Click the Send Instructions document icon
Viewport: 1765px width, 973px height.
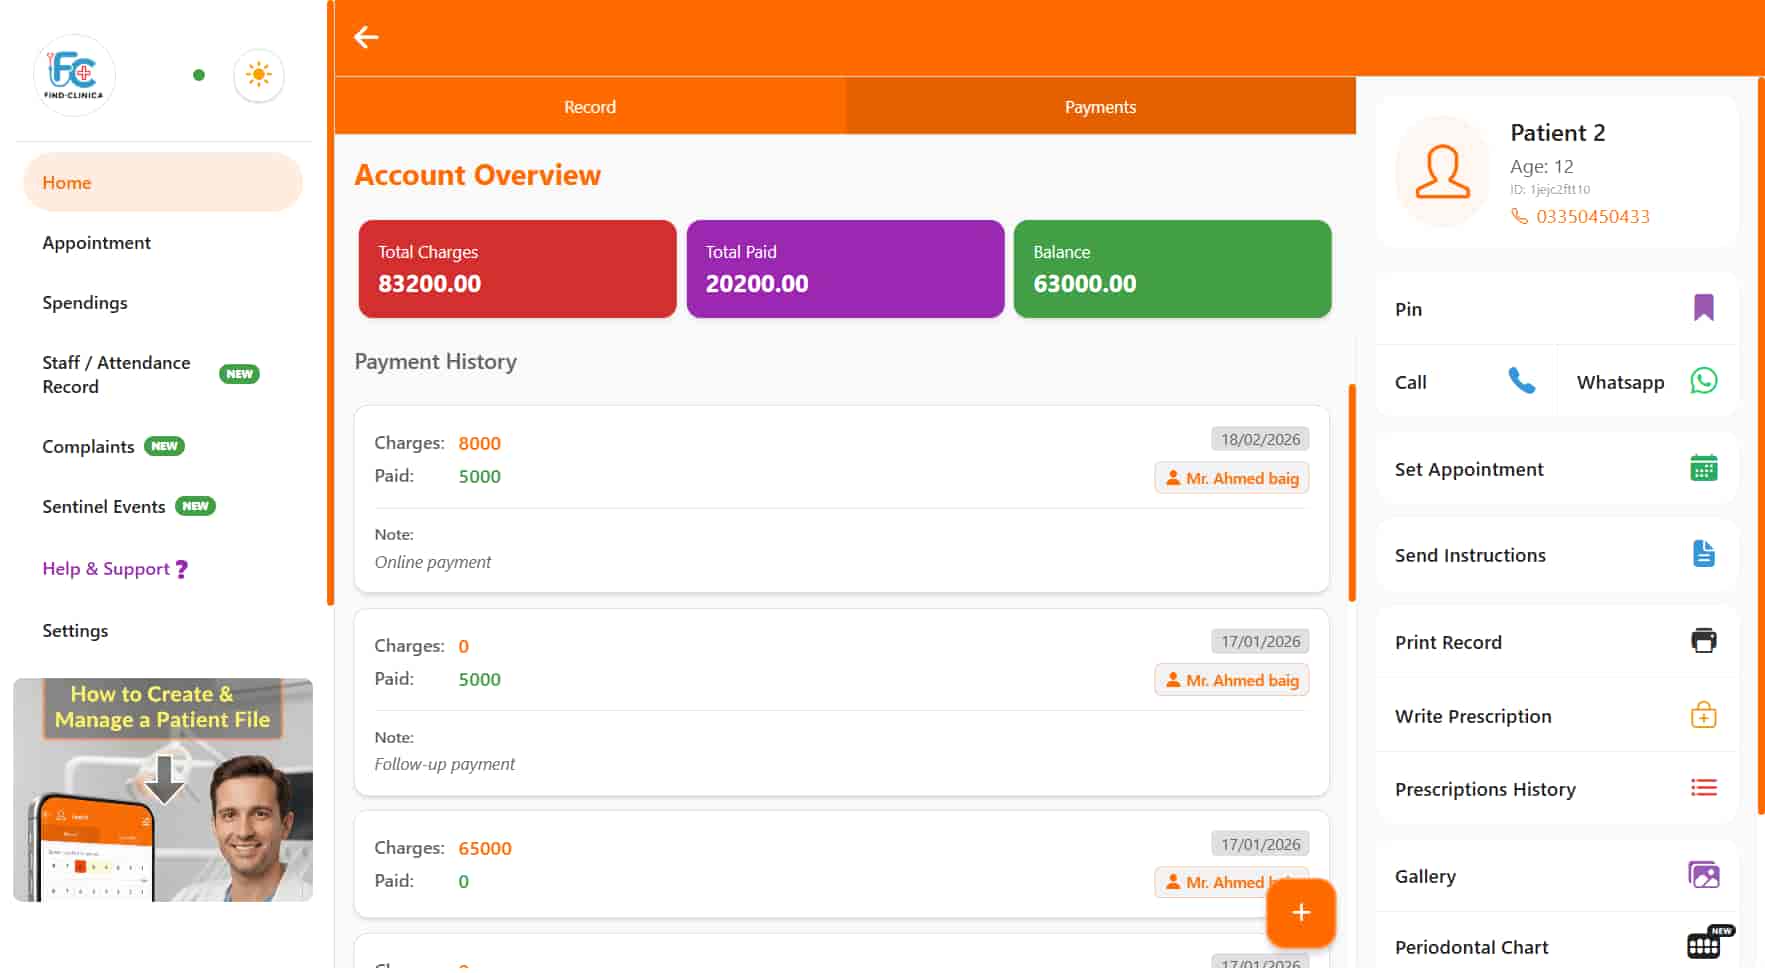1704,553
